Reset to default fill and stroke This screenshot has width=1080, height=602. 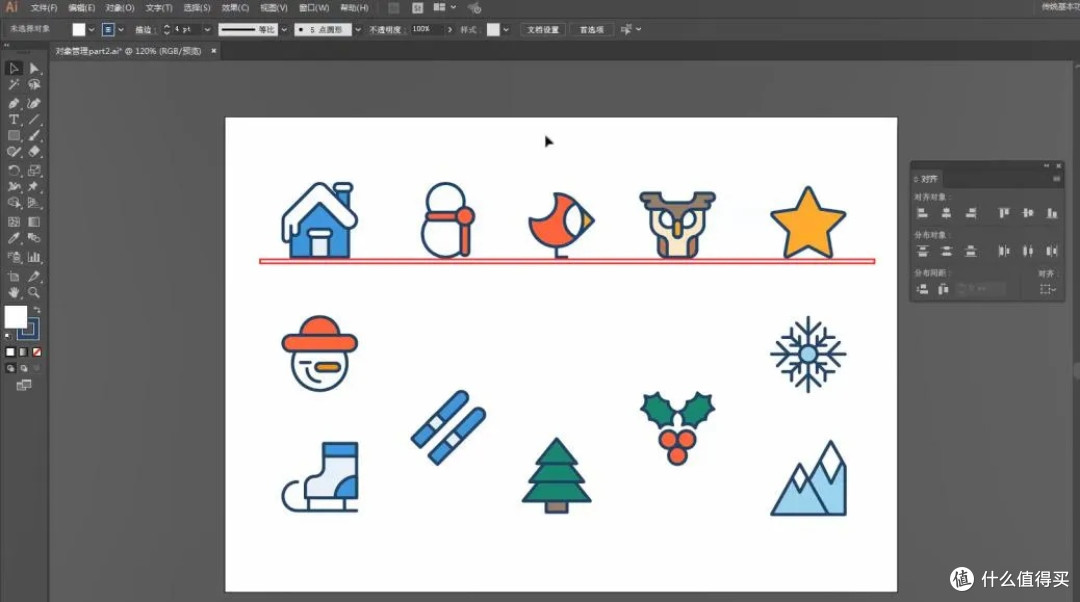(x=8, y=336)
